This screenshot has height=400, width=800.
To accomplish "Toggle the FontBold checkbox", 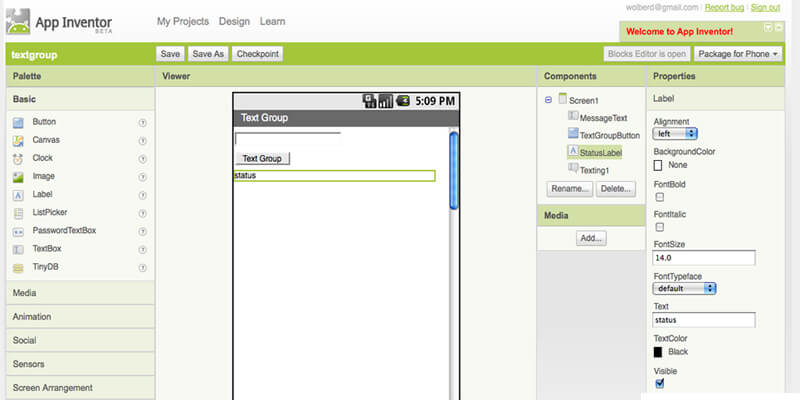I will click(x=659, y=197).
